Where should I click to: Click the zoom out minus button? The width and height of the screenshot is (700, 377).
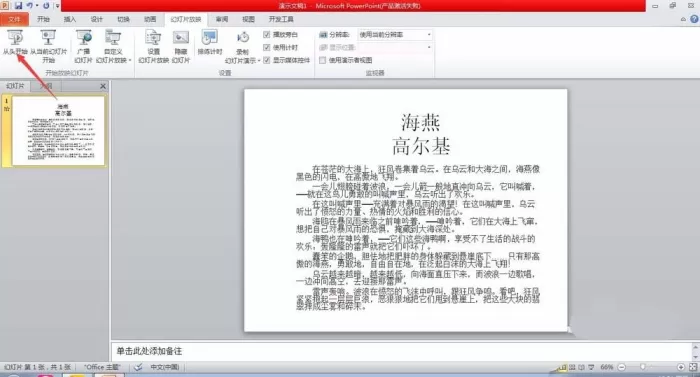pos(621,367)
